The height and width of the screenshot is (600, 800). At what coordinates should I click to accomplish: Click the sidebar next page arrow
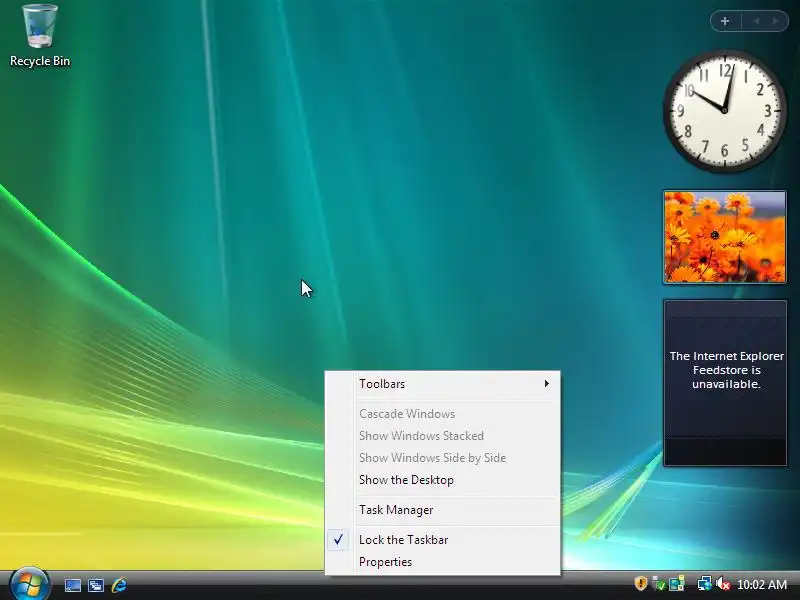(x=776, y=21)
